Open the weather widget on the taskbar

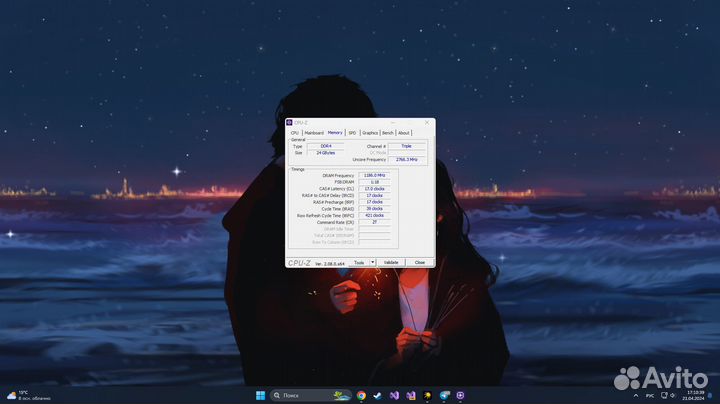pos(28,395)
